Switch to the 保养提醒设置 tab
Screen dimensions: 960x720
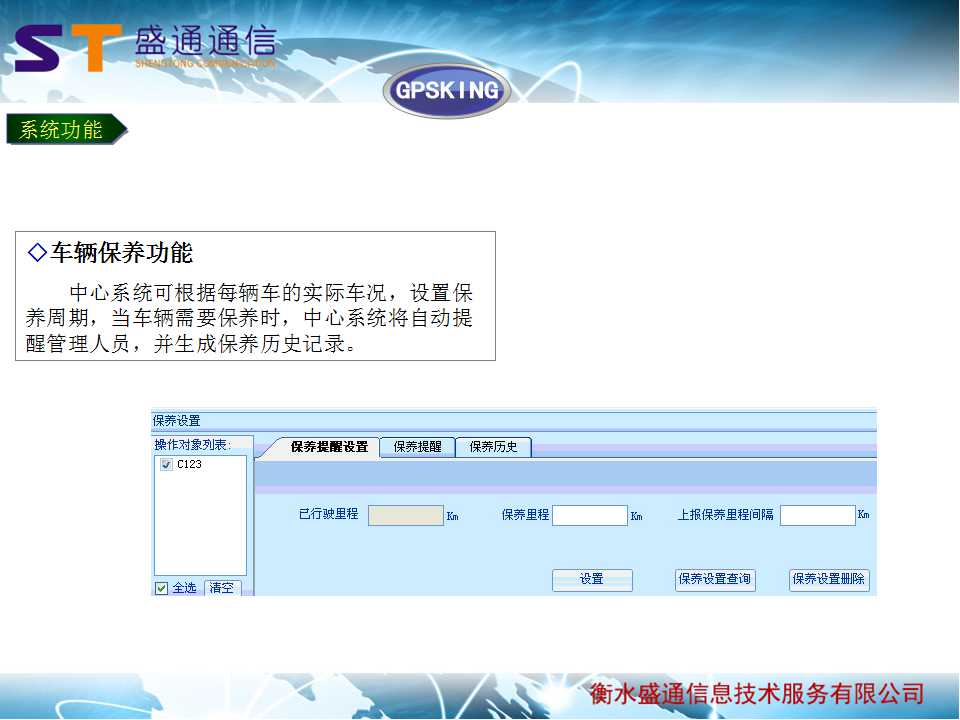coord(329,447)
